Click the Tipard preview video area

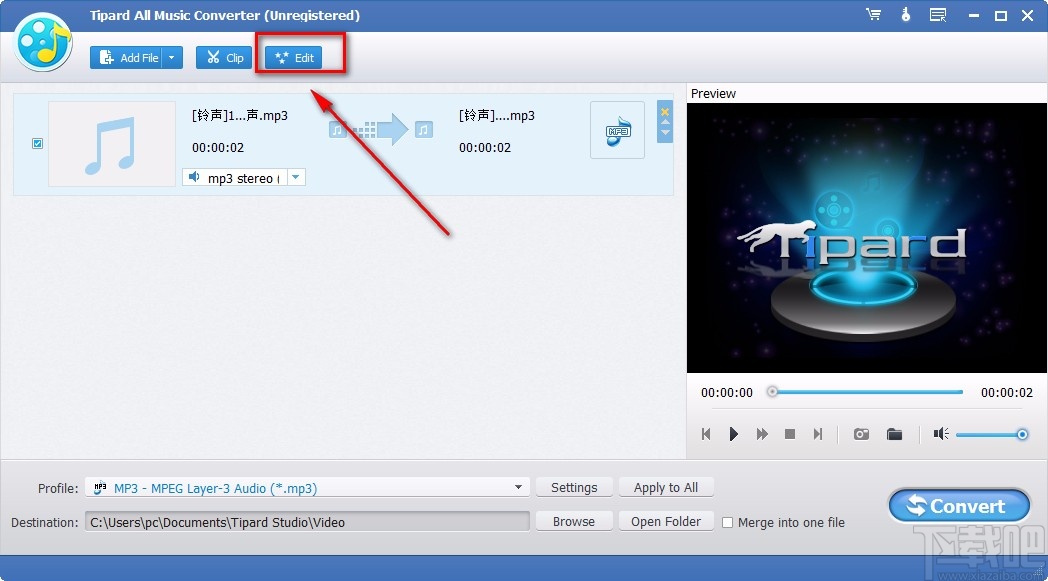(867, 237)
